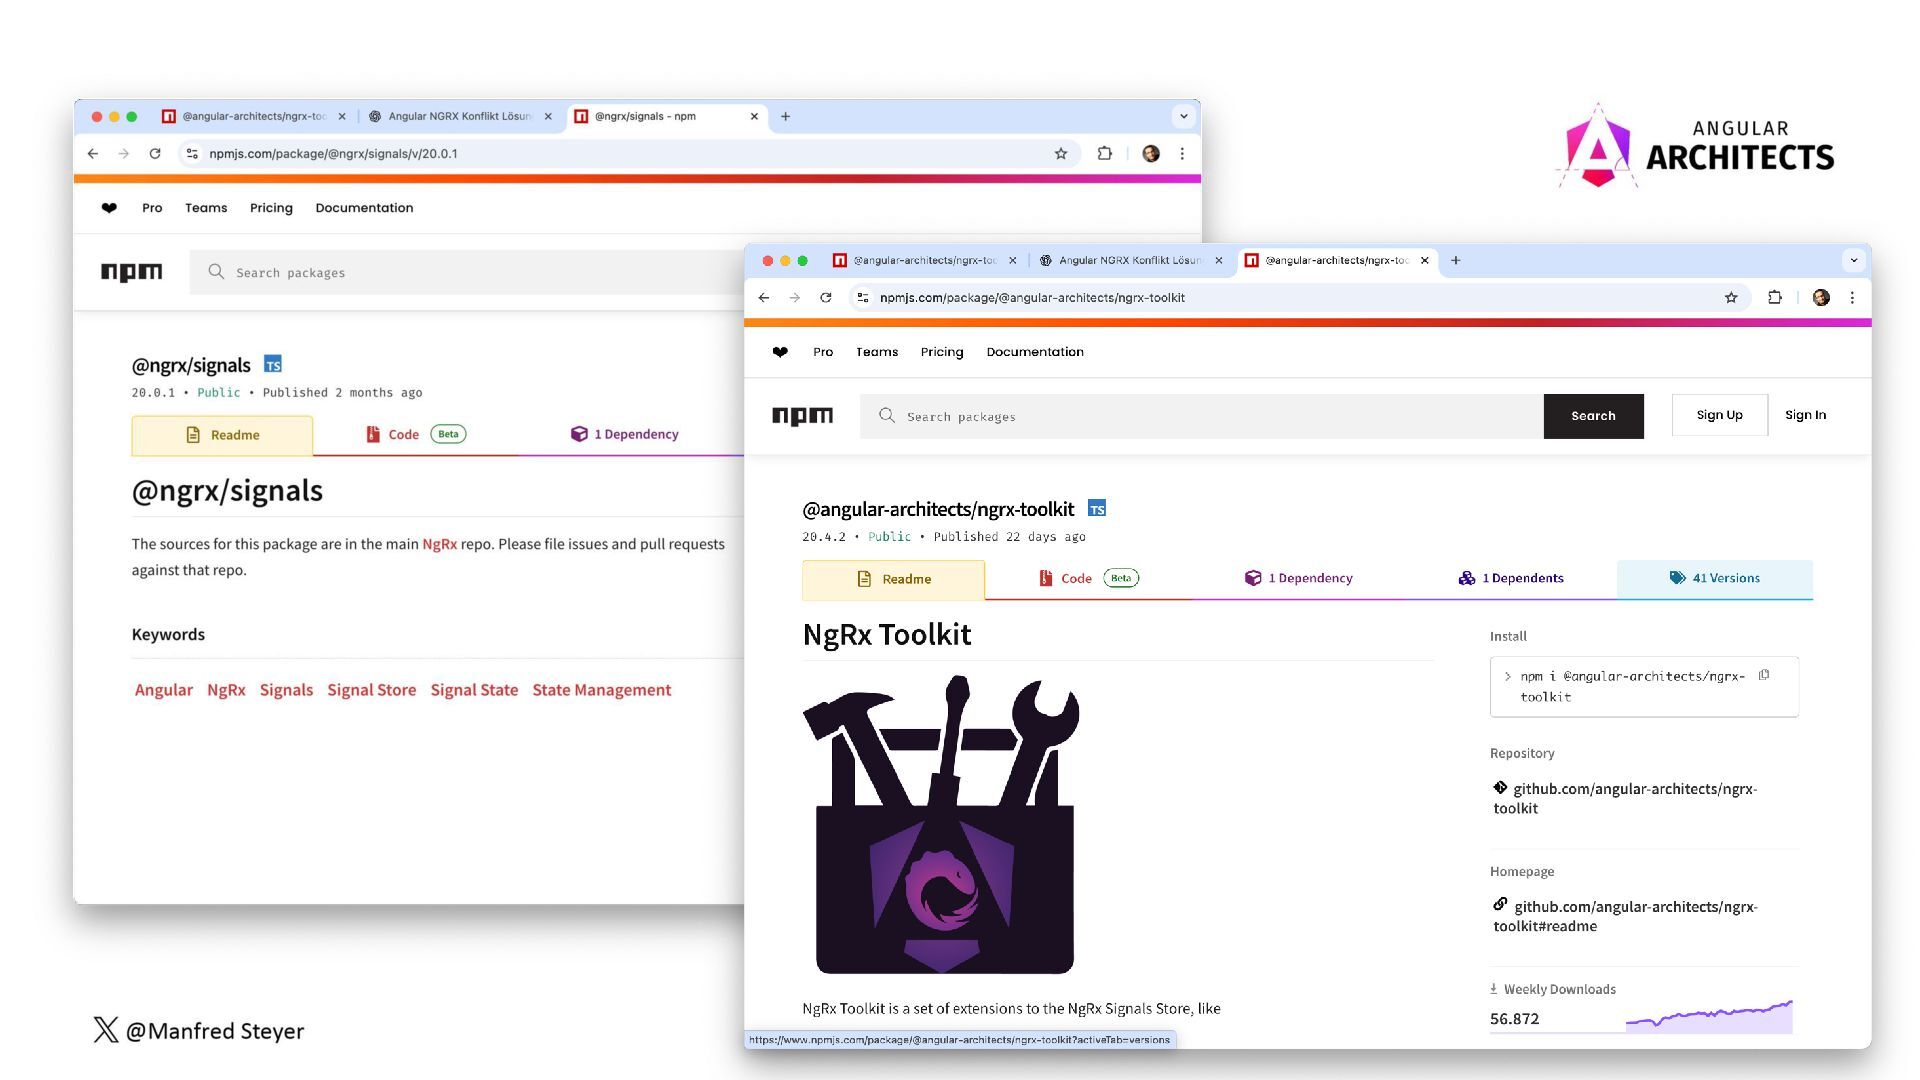This screenshot has width=1920, height=1080.
Task: Open Chrome three-dot menu in front window
Action: (1852, 298)
